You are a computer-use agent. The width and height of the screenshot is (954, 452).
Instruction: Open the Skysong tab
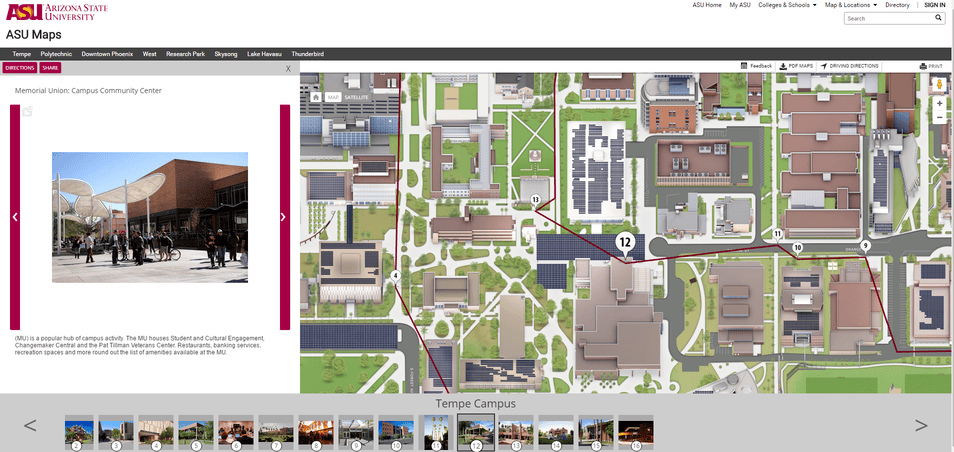(226, 54)
